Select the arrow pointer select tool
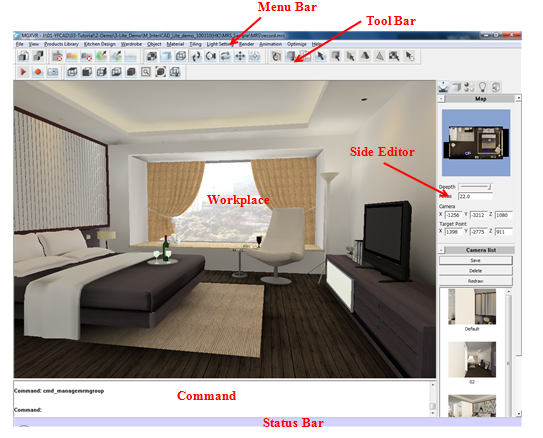 pos(320,56)
